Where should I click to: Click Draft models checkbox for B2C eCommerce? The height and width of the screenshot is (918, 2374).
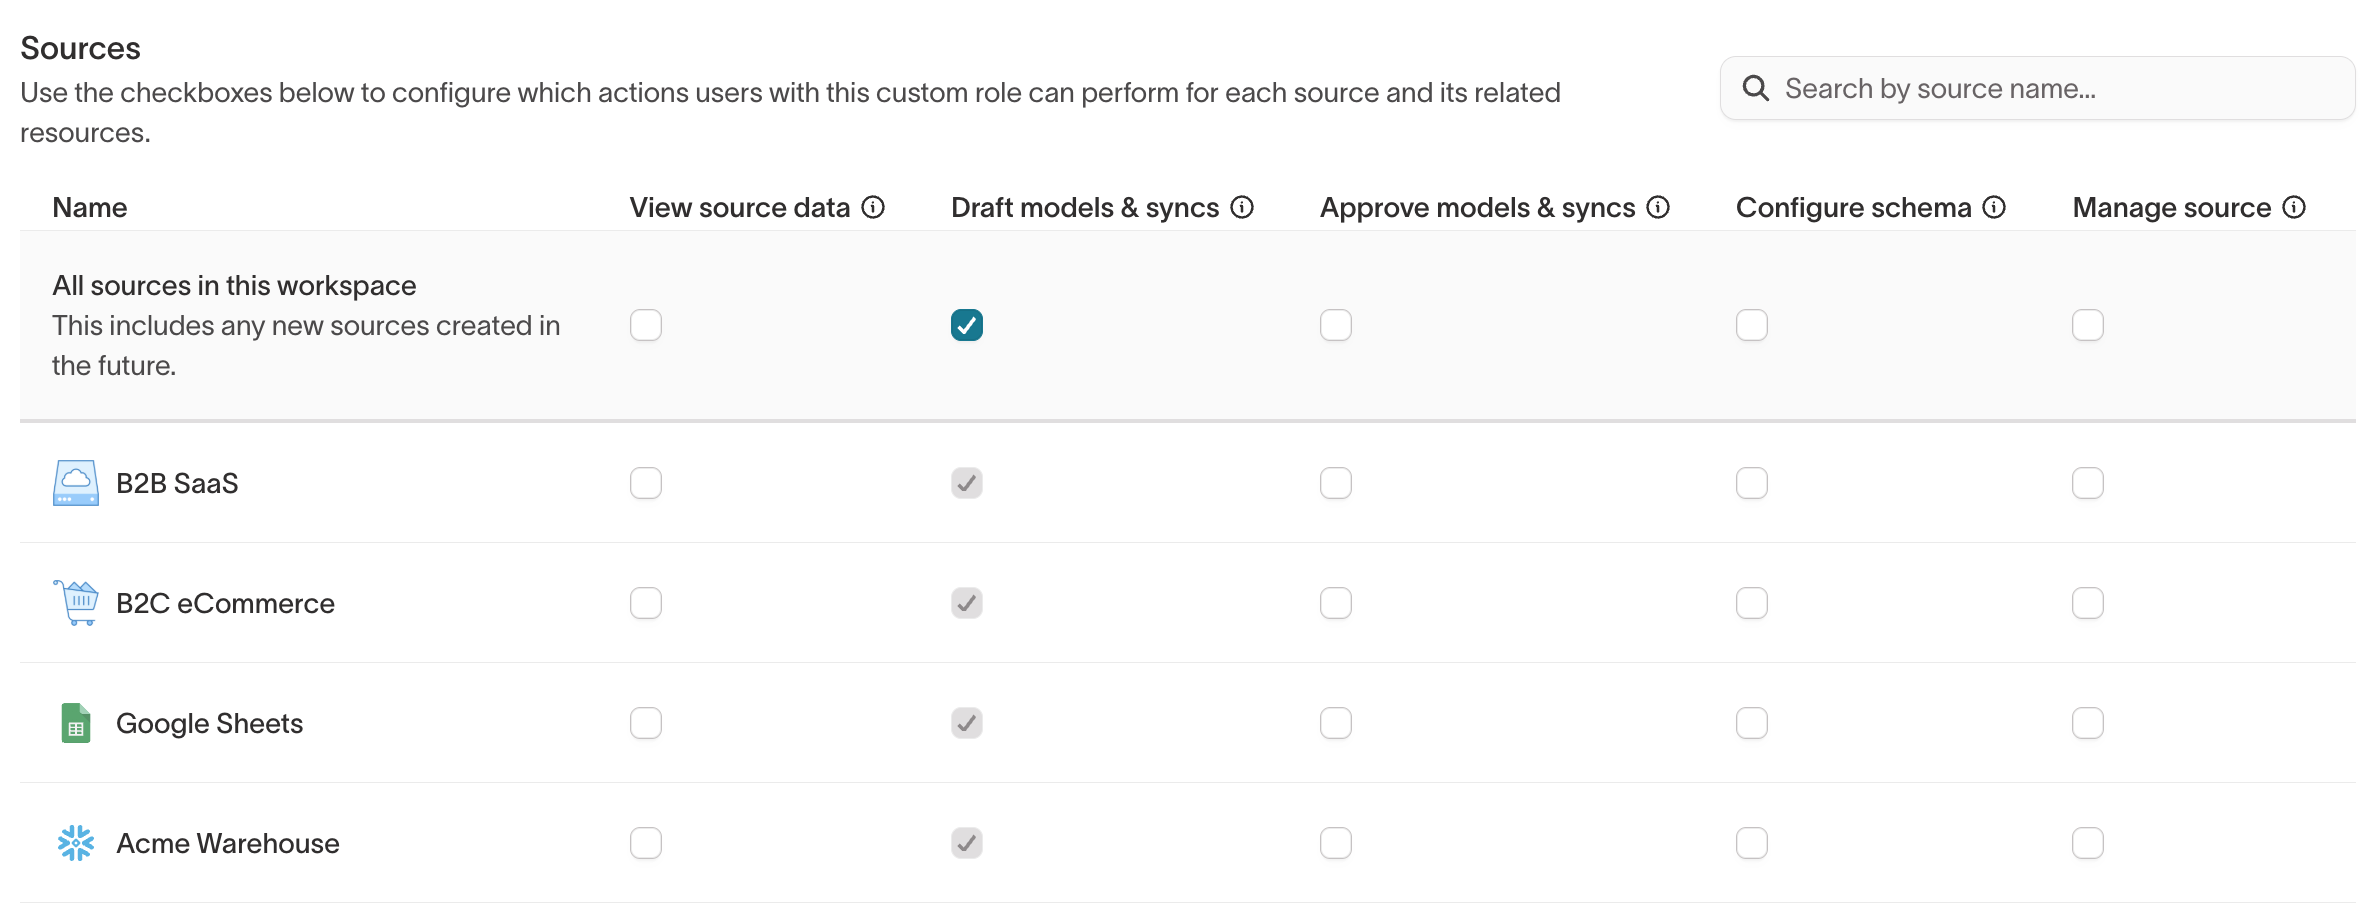[x=967, y=603]
